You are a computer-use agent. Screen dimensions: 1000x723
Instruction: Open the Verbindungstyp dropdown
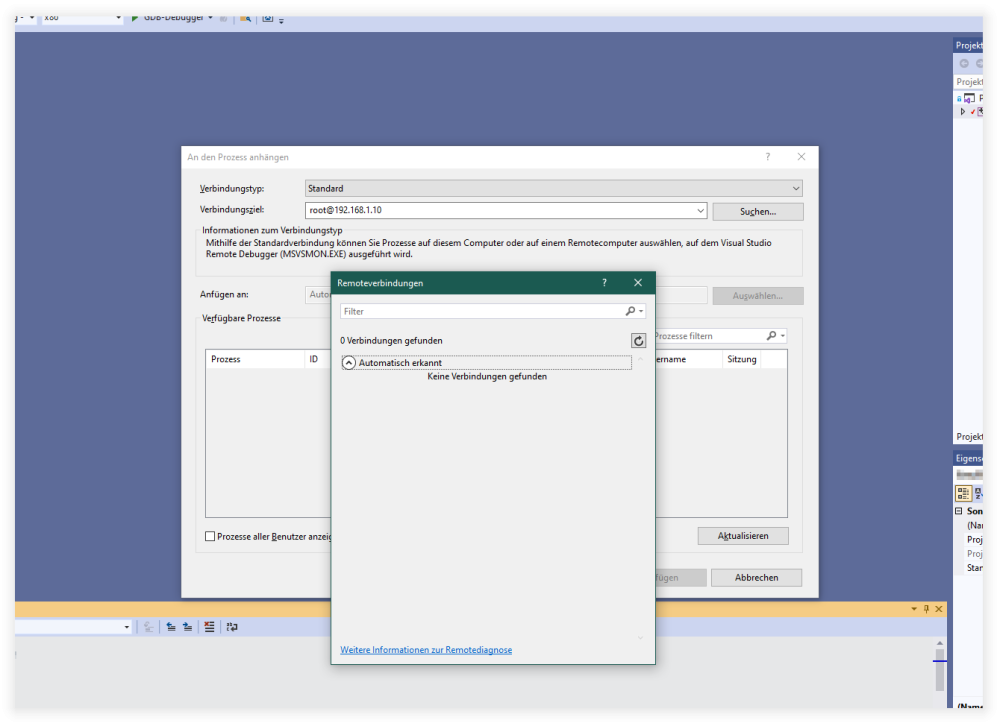(795, 188)
